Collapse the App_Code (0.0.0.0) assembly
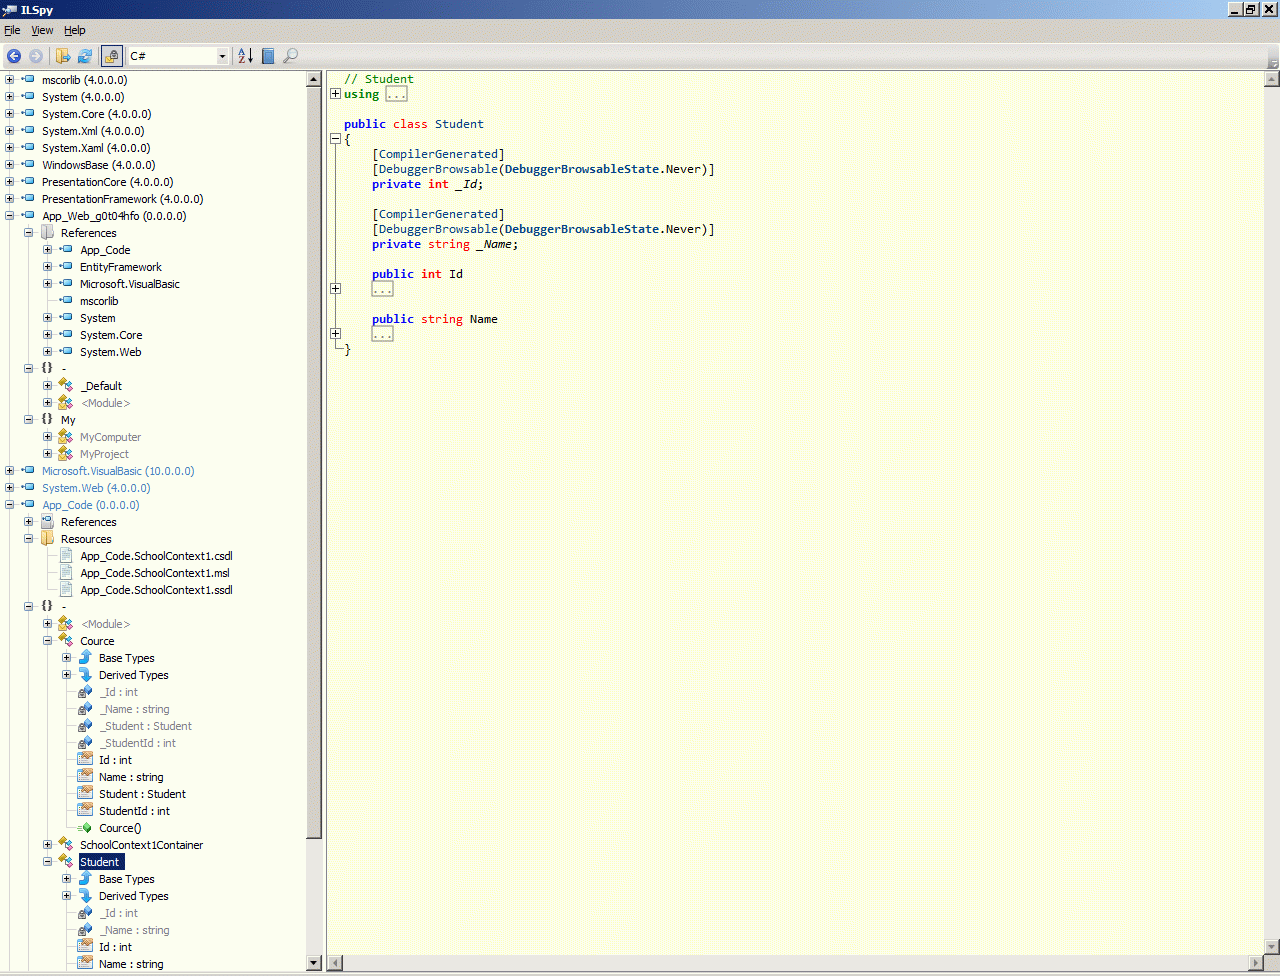 point(10,505)
